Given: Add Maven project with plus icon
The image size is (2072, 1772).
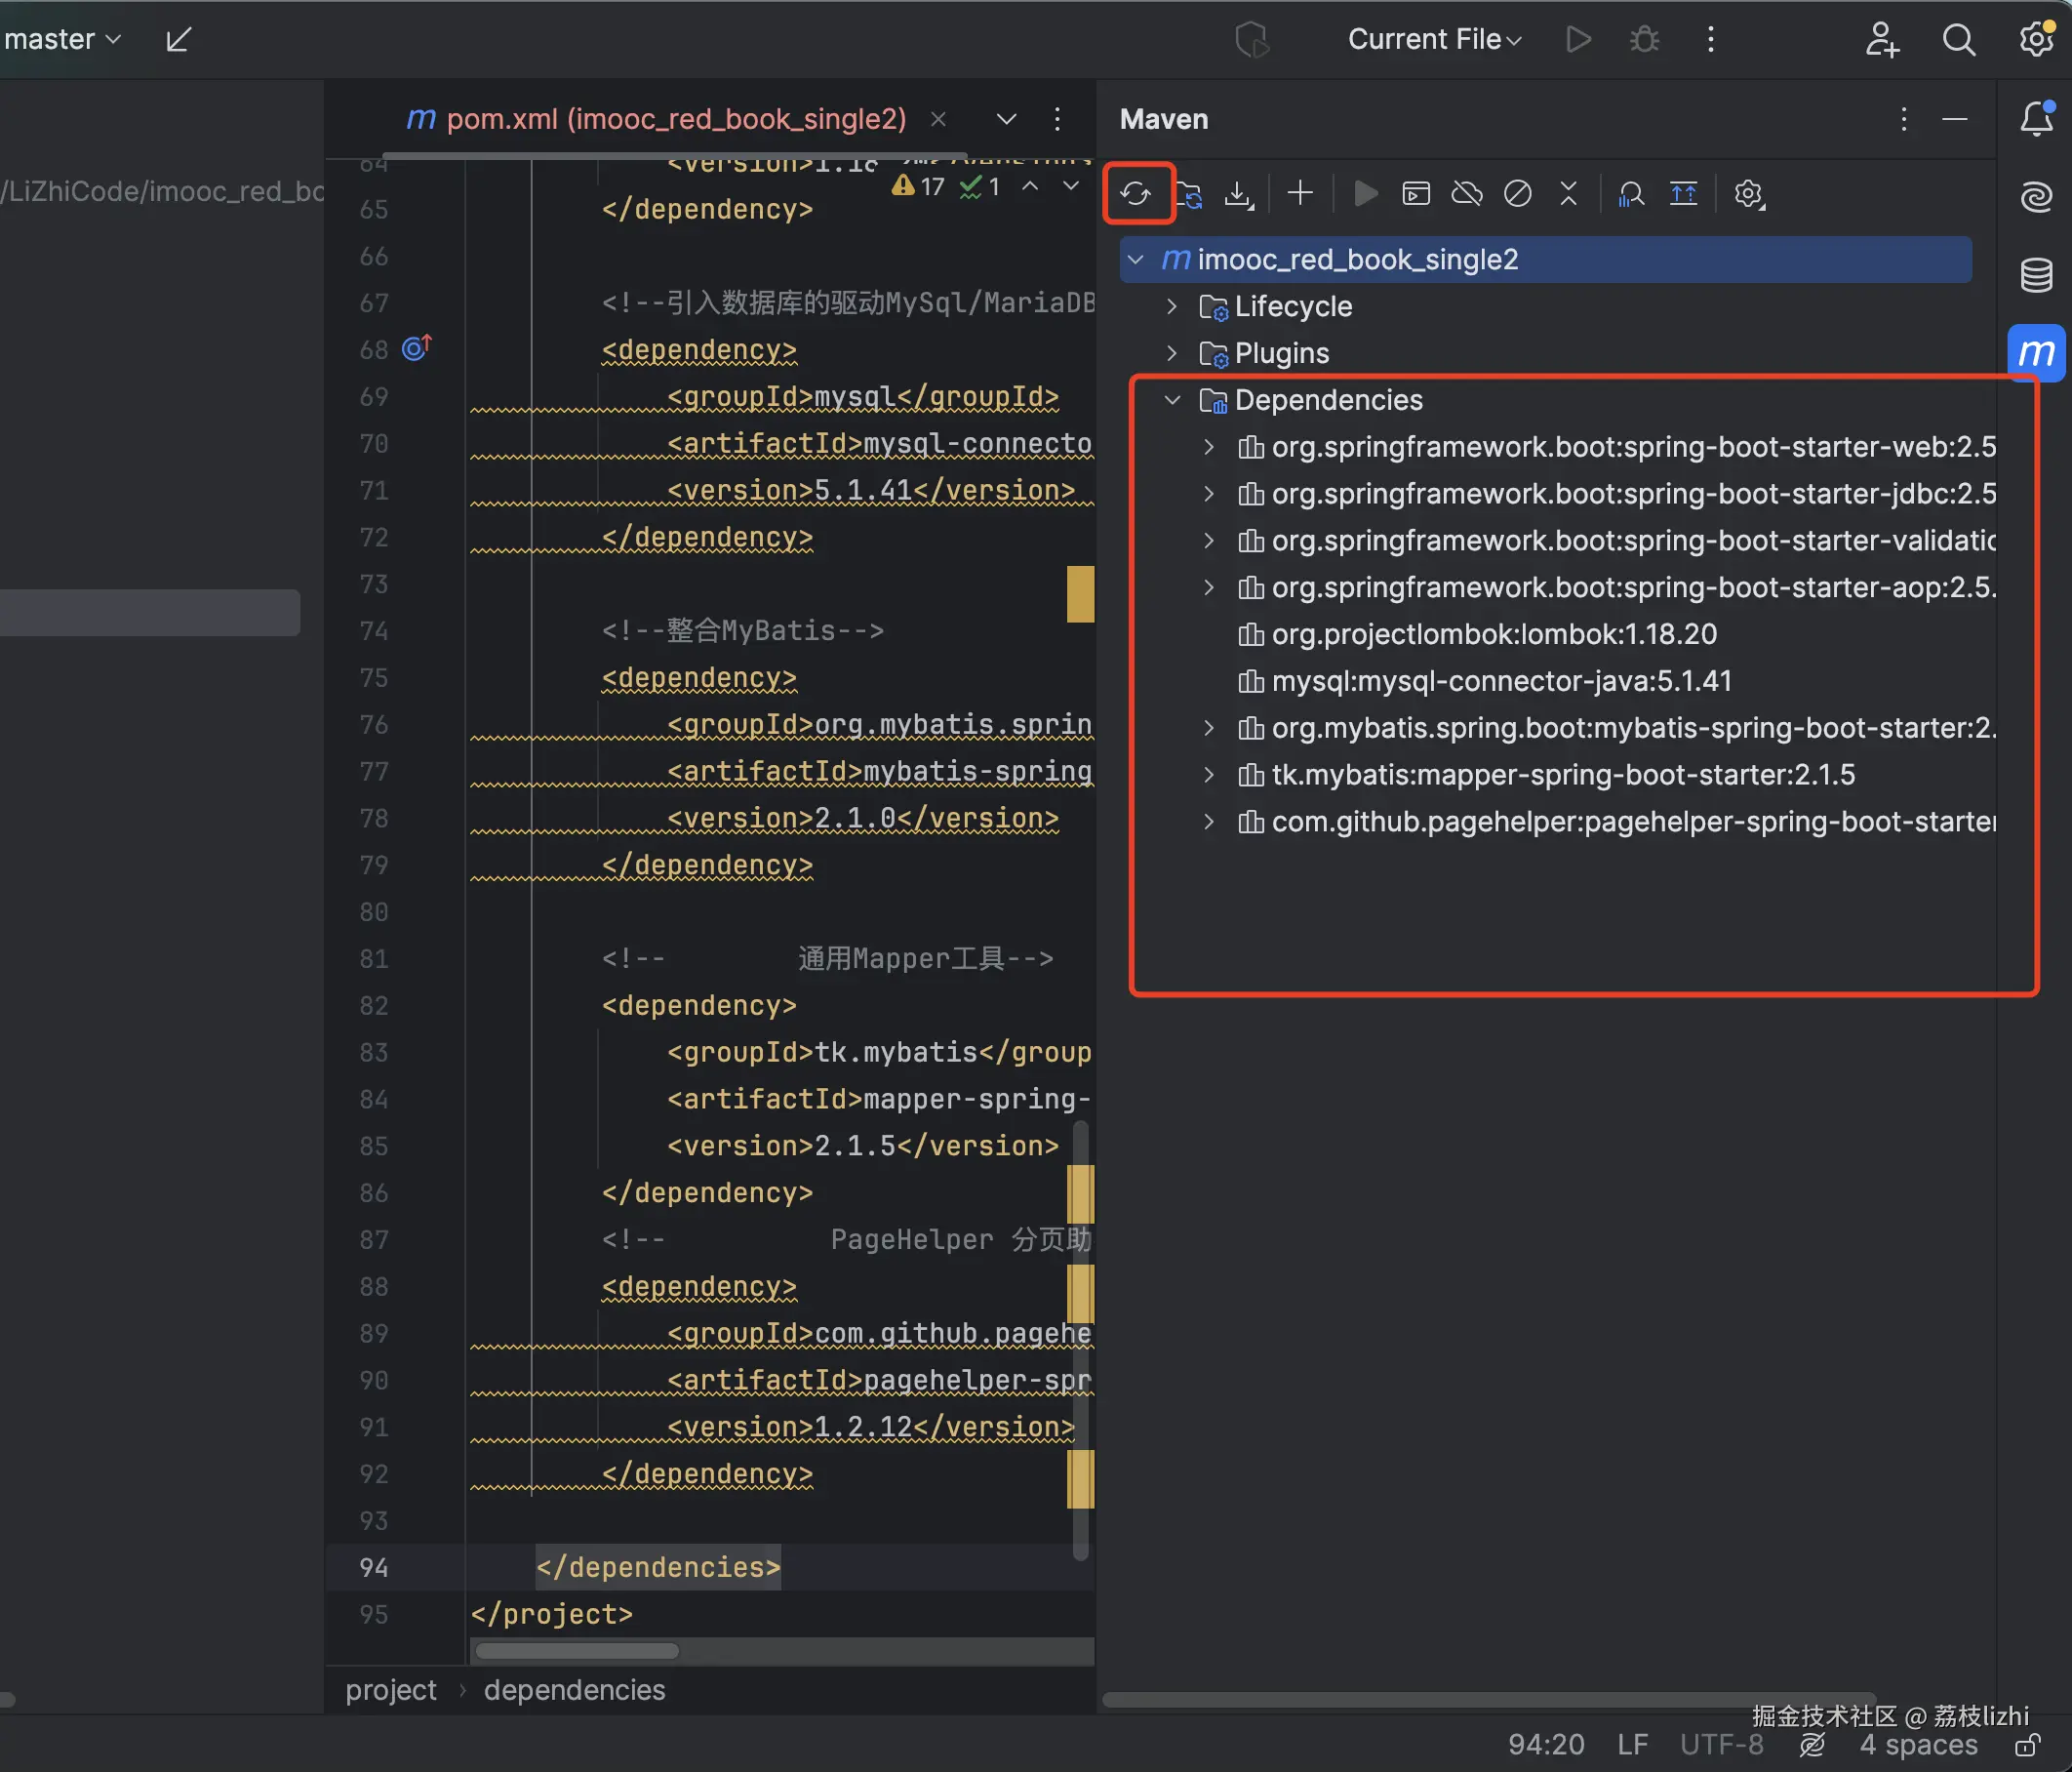Looking at the screenshot, I should tap(1300, 193).
